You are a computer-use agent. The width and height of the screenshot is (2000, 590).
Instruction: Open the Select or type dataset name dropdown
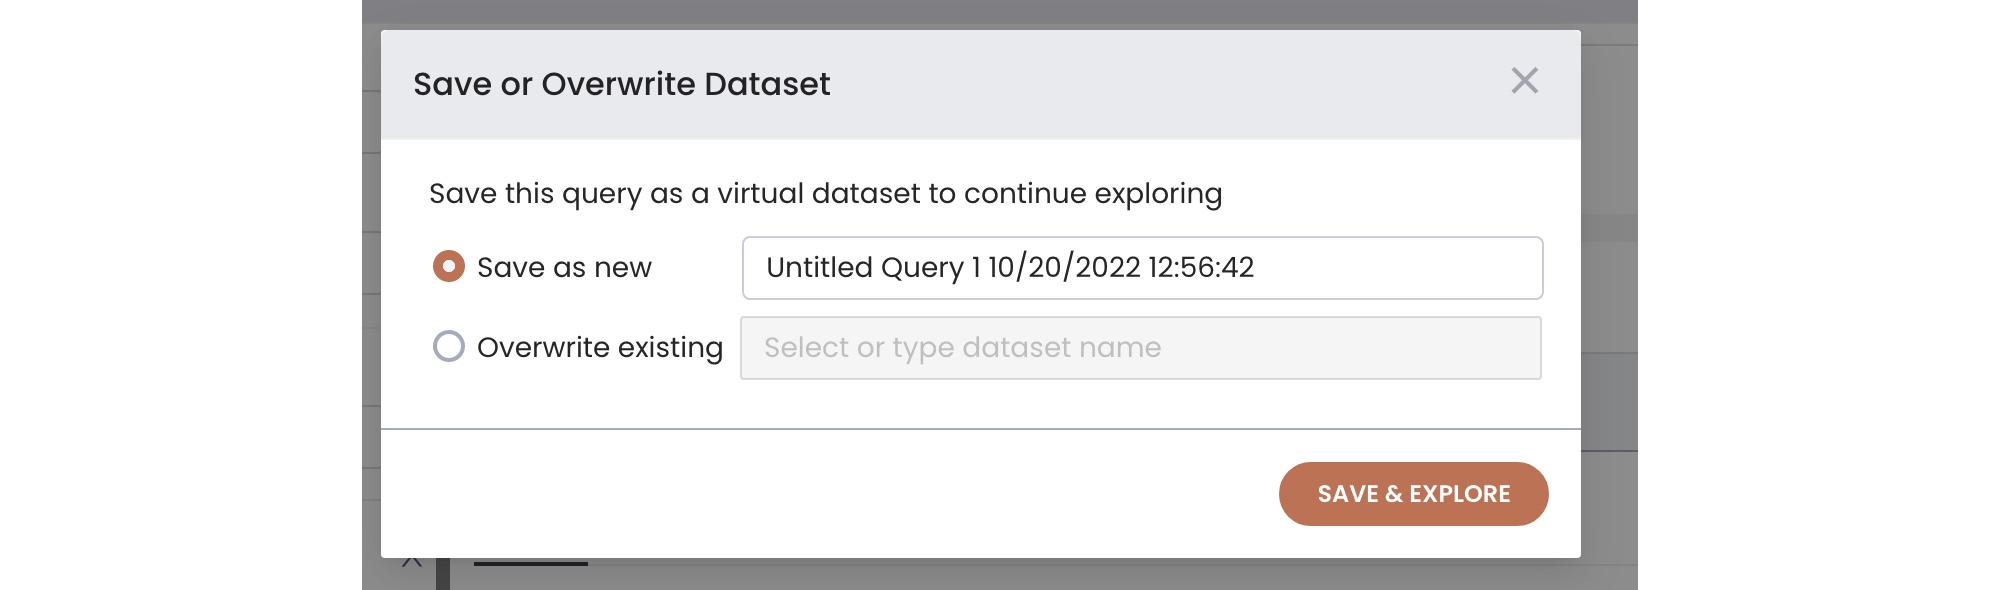[1141, 348]
